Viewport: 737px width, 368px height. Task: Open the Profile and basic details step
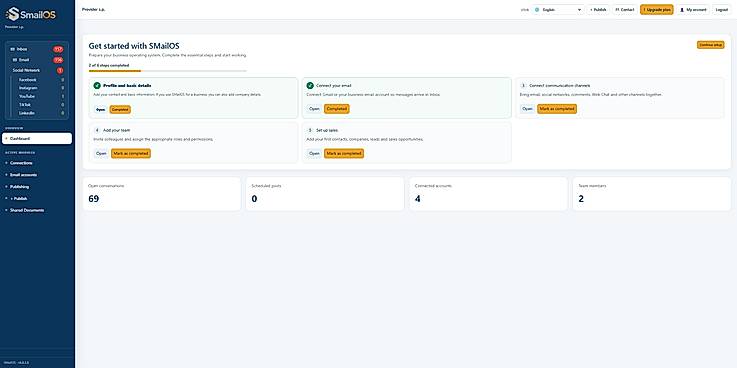click(100, 109)
